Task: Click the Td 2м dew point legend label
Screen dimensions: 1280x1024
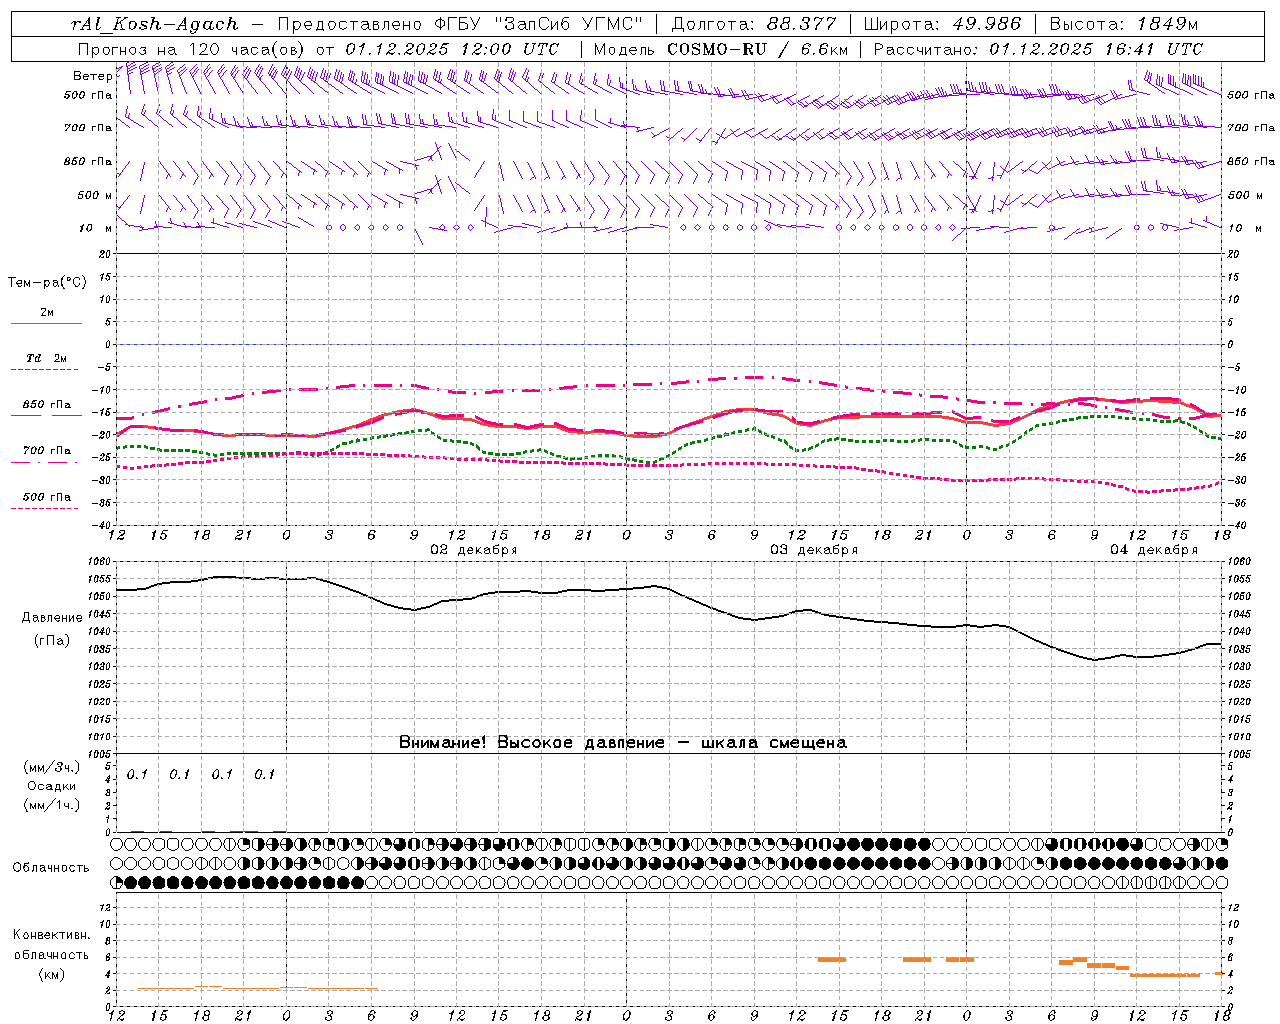Action: click(47, 358)
